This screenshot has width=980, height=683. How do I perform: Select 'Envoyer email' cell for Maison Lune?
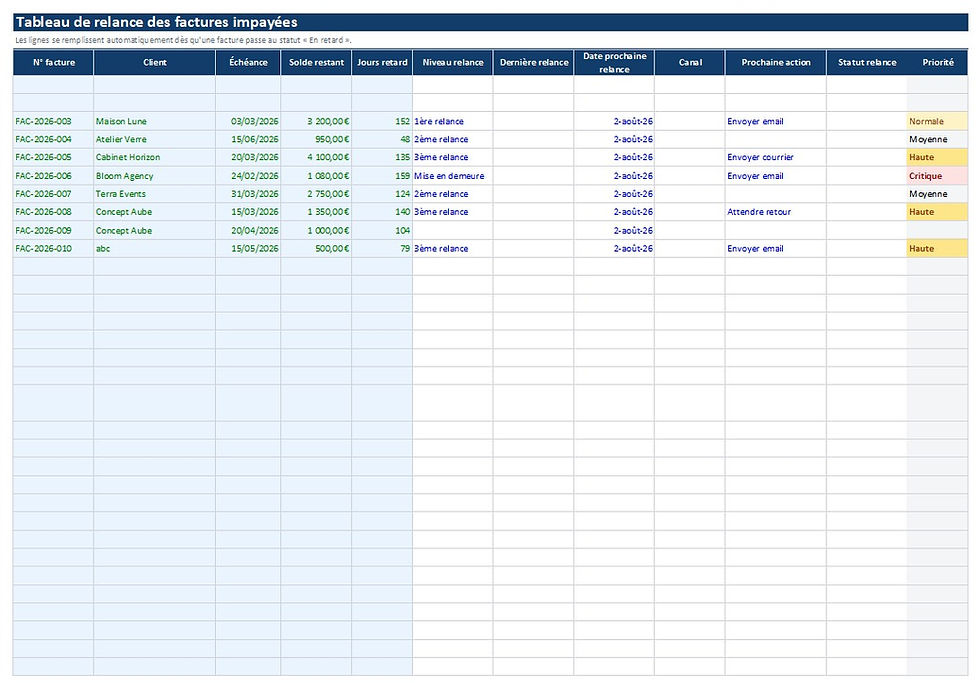(x=776, y=121)
